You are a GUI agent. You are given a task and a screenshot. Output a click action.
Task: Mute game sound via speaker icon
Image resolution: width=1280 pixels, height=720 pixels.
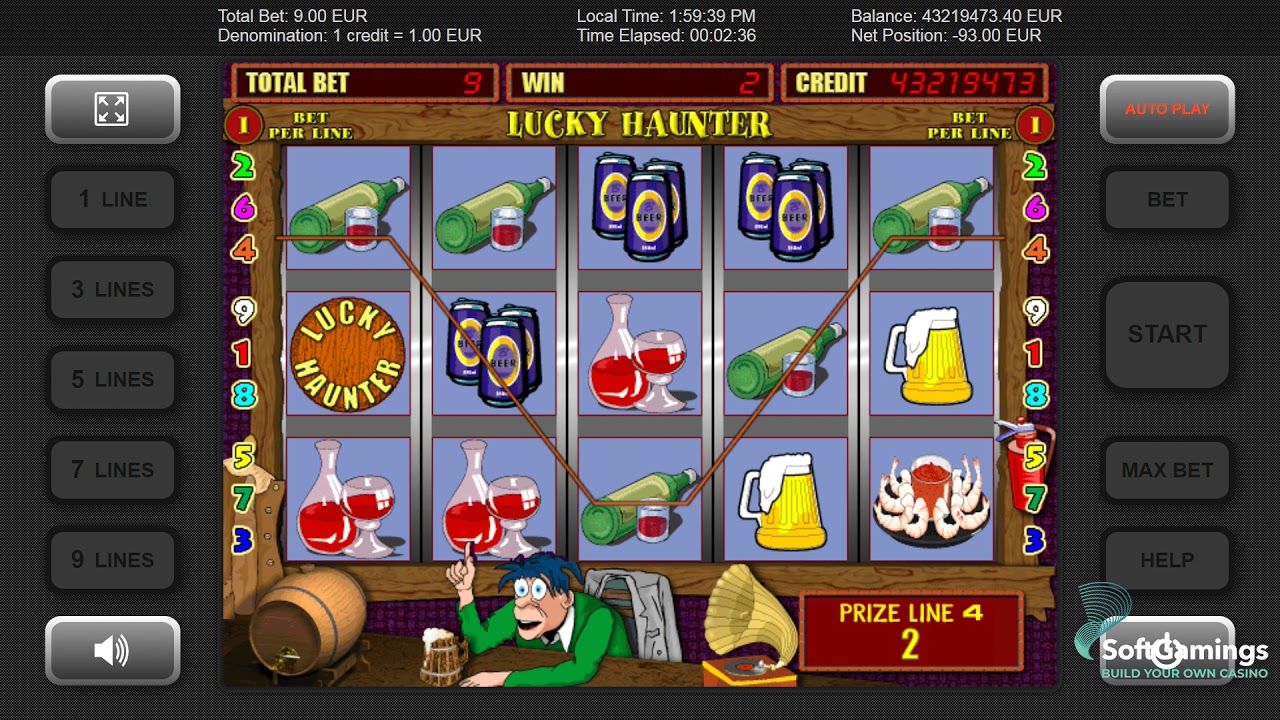[x=112, y=651]
